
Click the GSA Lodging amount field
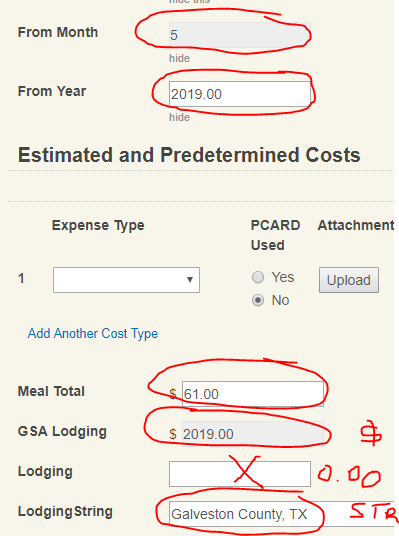pos(253,434)
